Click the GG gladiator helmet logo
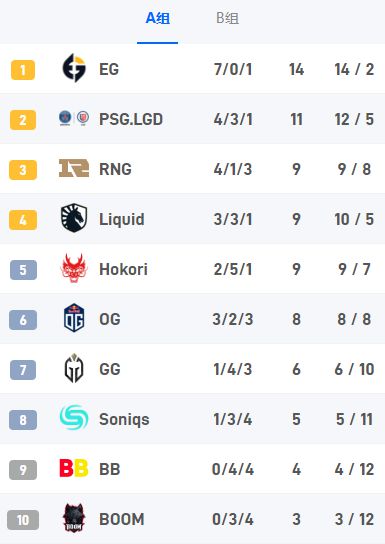The width and height of the screenshot is (385, 544). (x=74, y=368)
